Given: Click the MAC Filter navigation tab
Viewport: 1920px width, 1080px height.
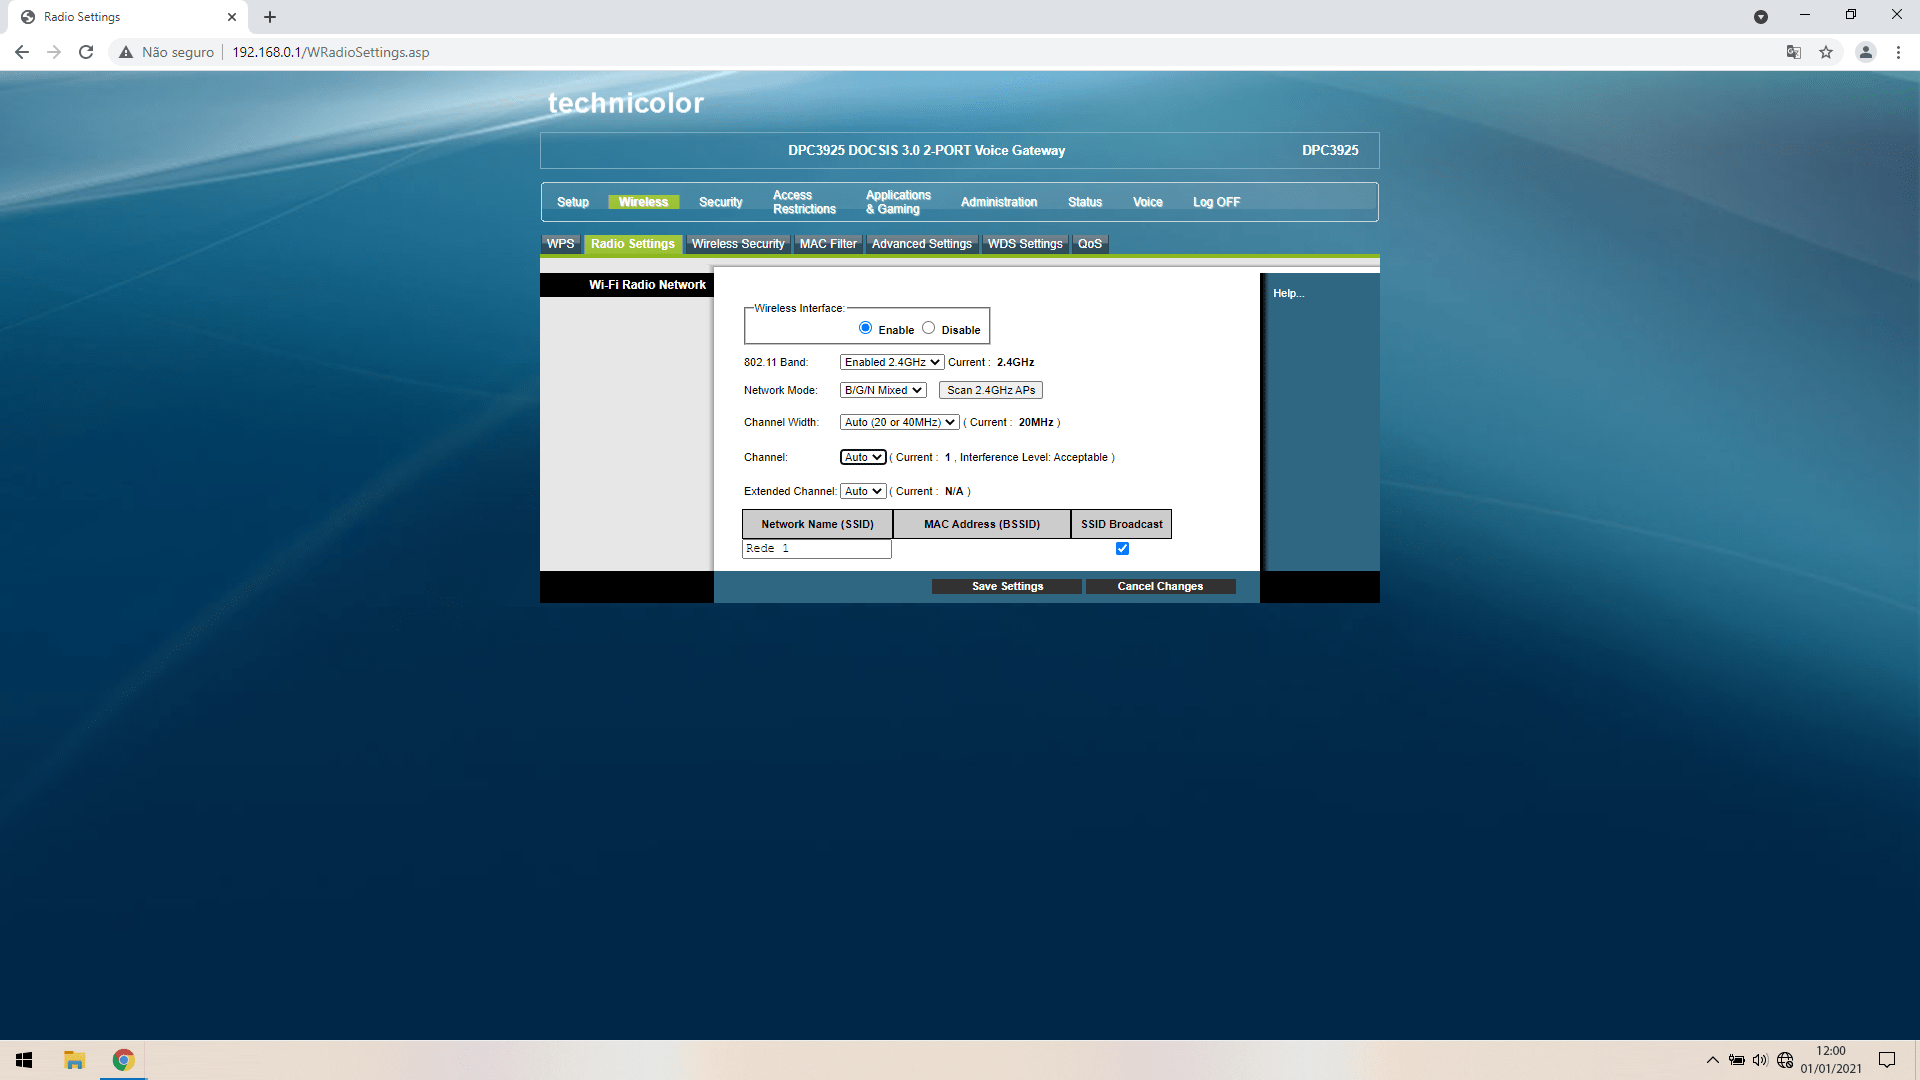Looking at the screenshot, I should (827, 243).
